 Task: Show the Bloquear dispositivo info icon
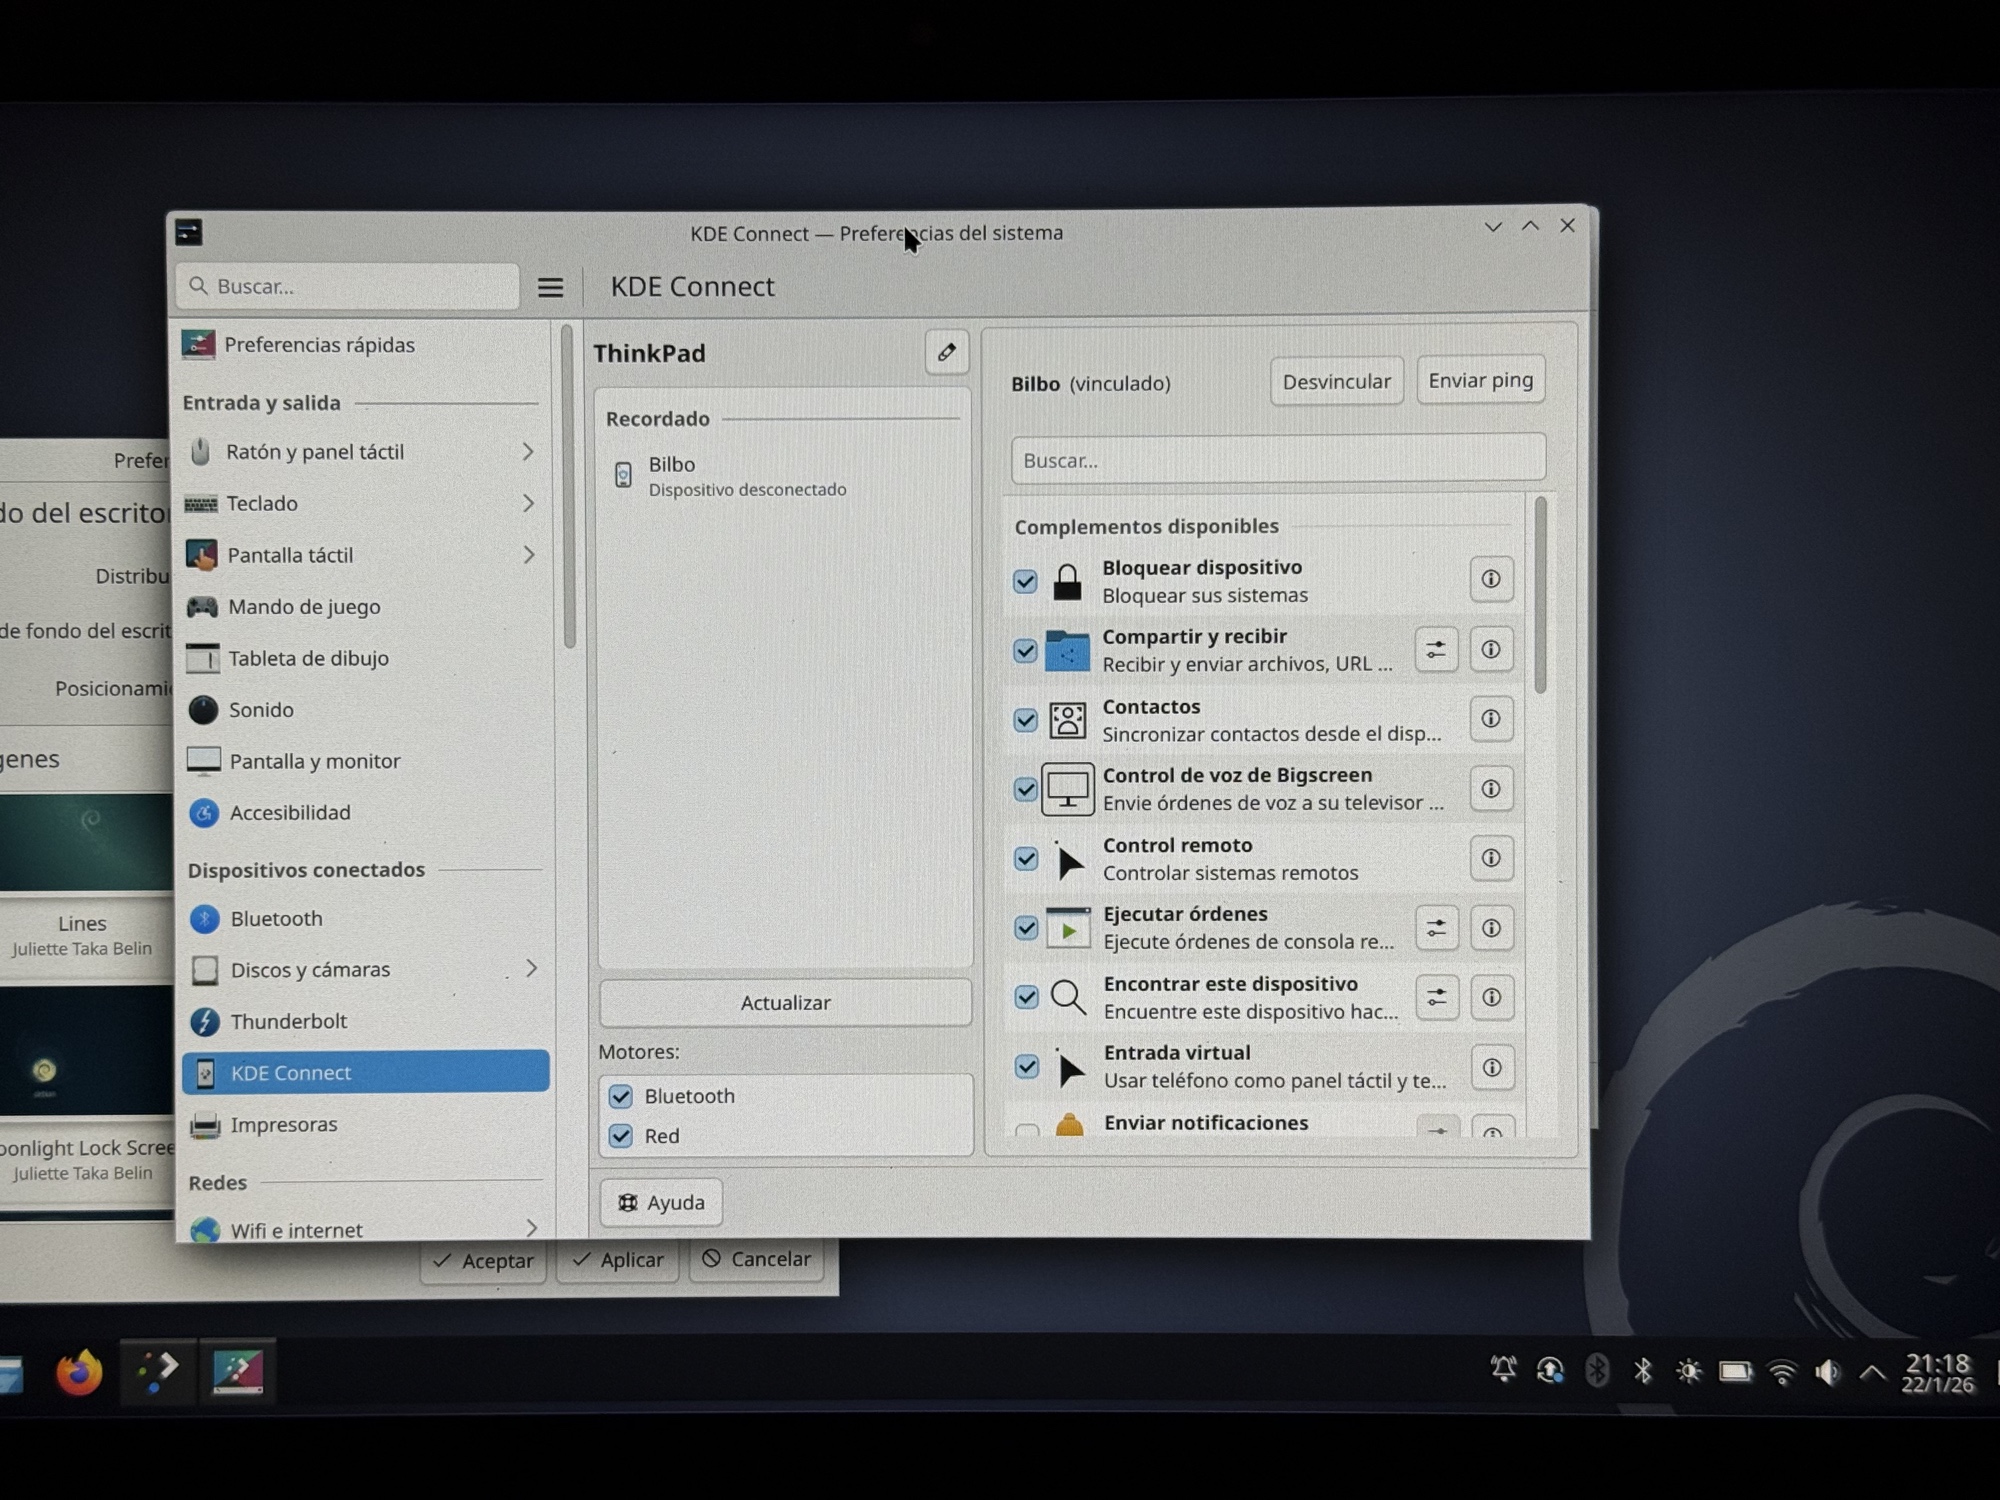tap(1490, 579)
